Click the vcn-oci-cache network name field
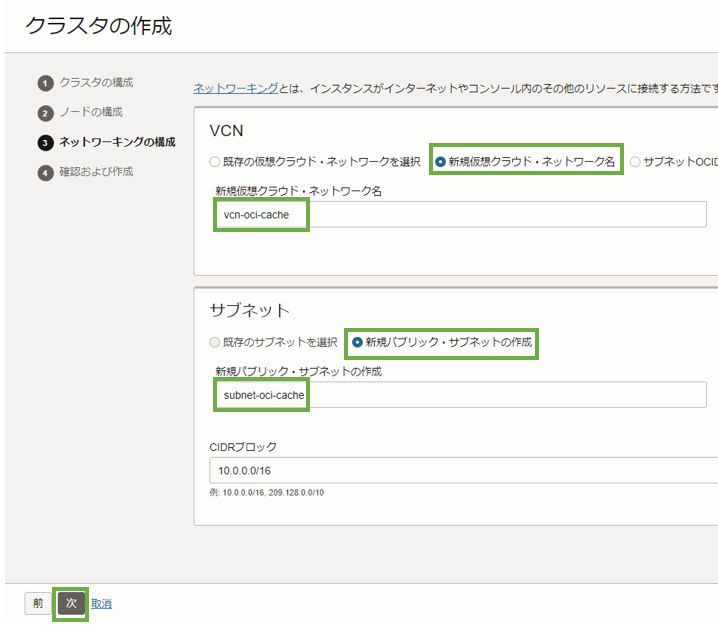 coord(460,215)
